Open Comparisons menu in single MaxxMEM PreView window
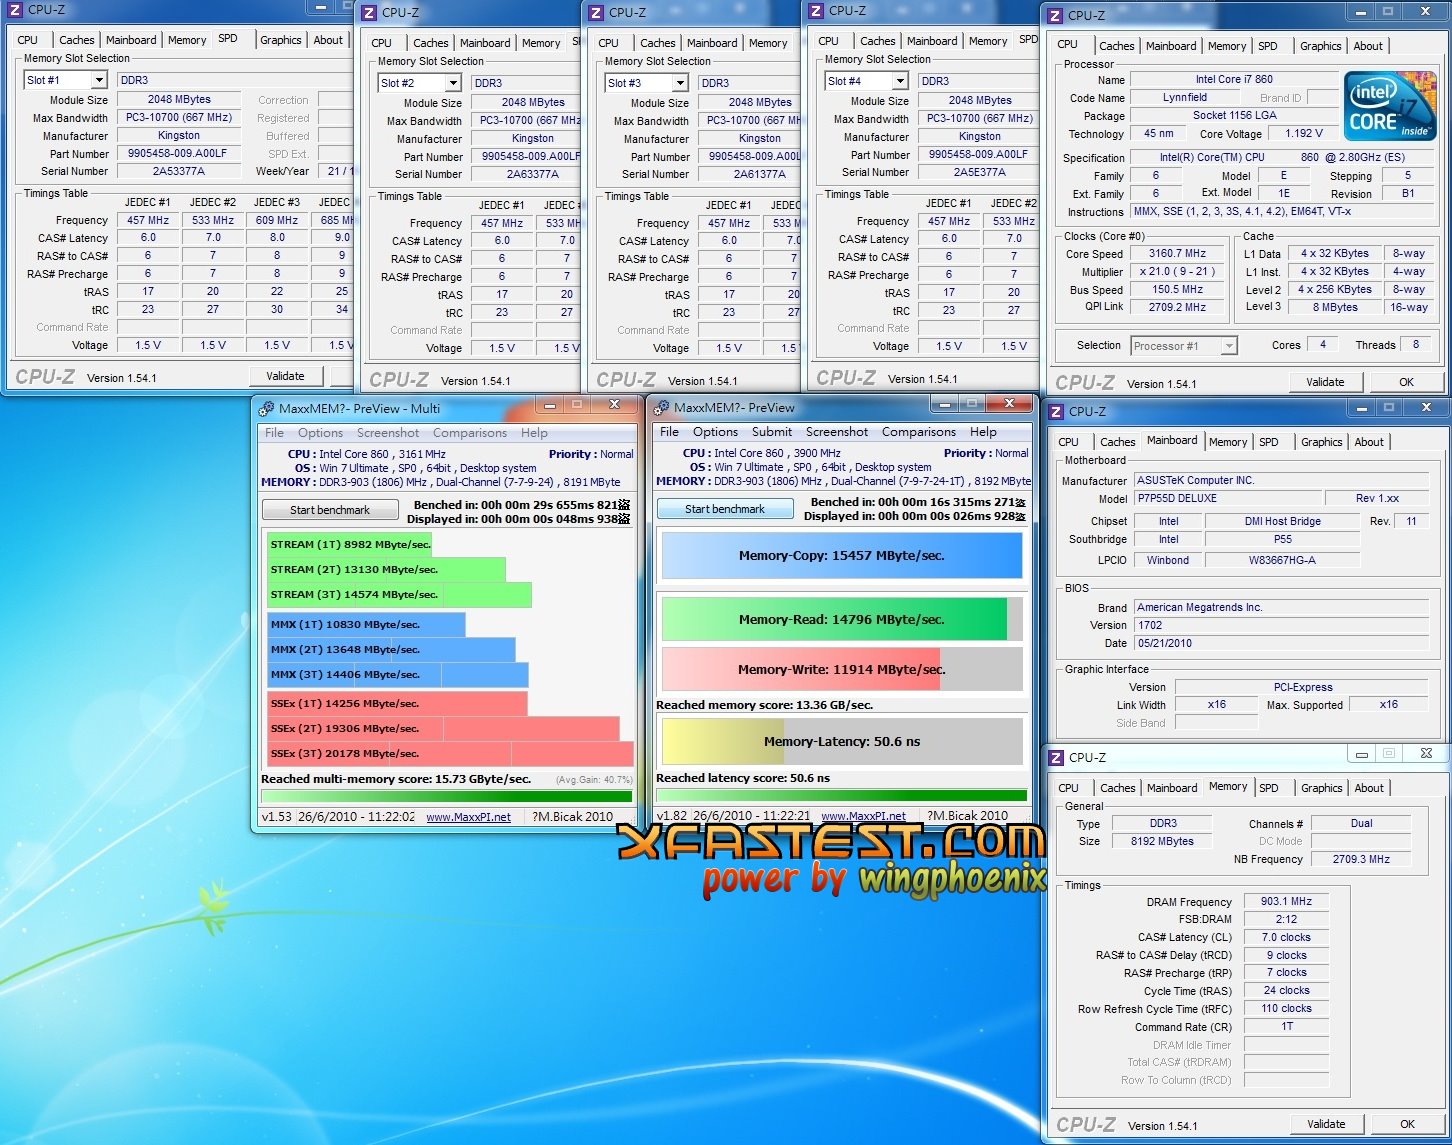This screenshot has height=1145, width=1452. (918, 432)
